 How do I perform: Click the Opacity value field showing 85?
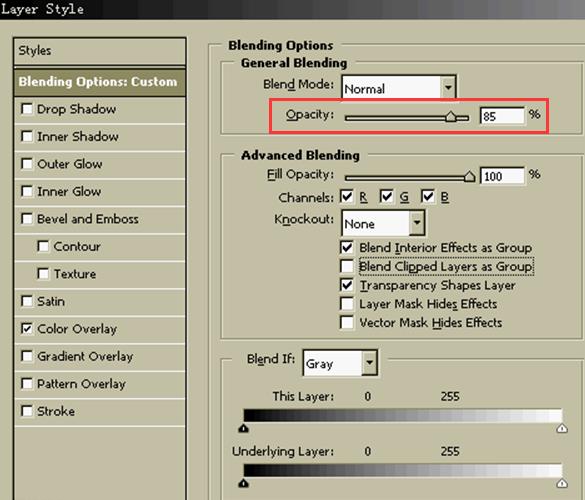[x=502, y=116]
